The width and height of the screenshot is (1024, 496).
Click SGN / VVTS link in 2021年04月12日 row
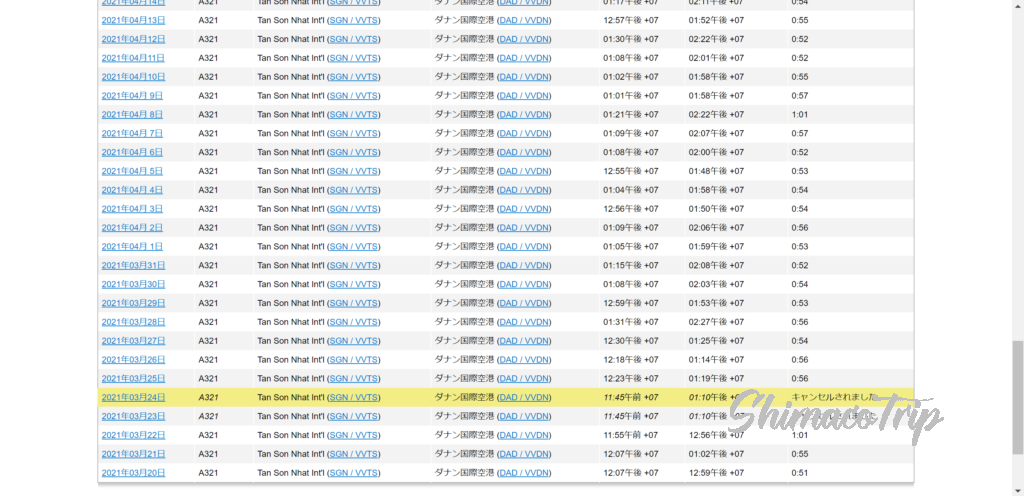pyautogui.click(x=354, y=39)
